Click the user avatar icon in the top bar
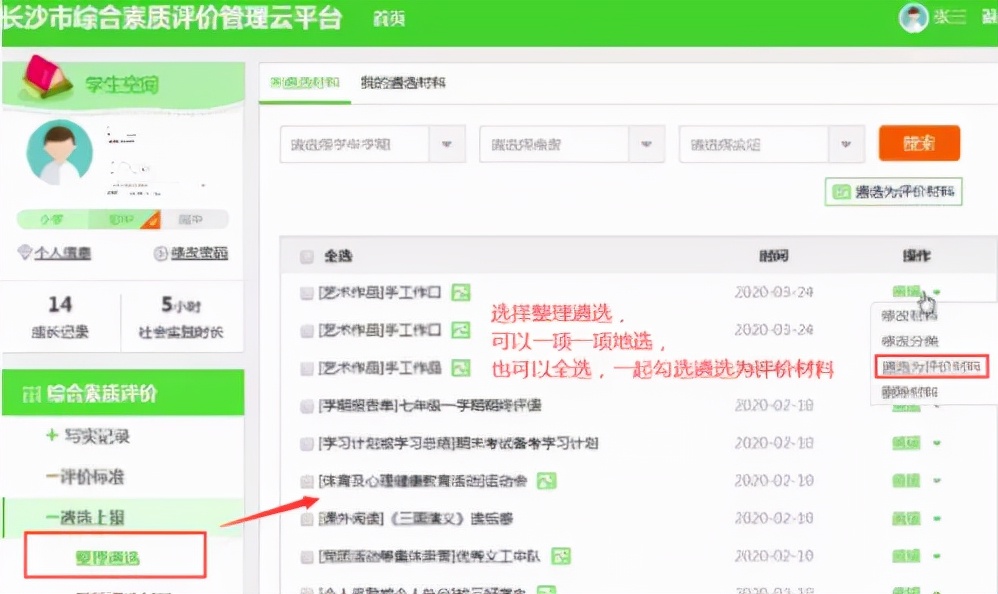Viewport: 998px width, 594px height. pyautogui.click(x=913, y=18)
